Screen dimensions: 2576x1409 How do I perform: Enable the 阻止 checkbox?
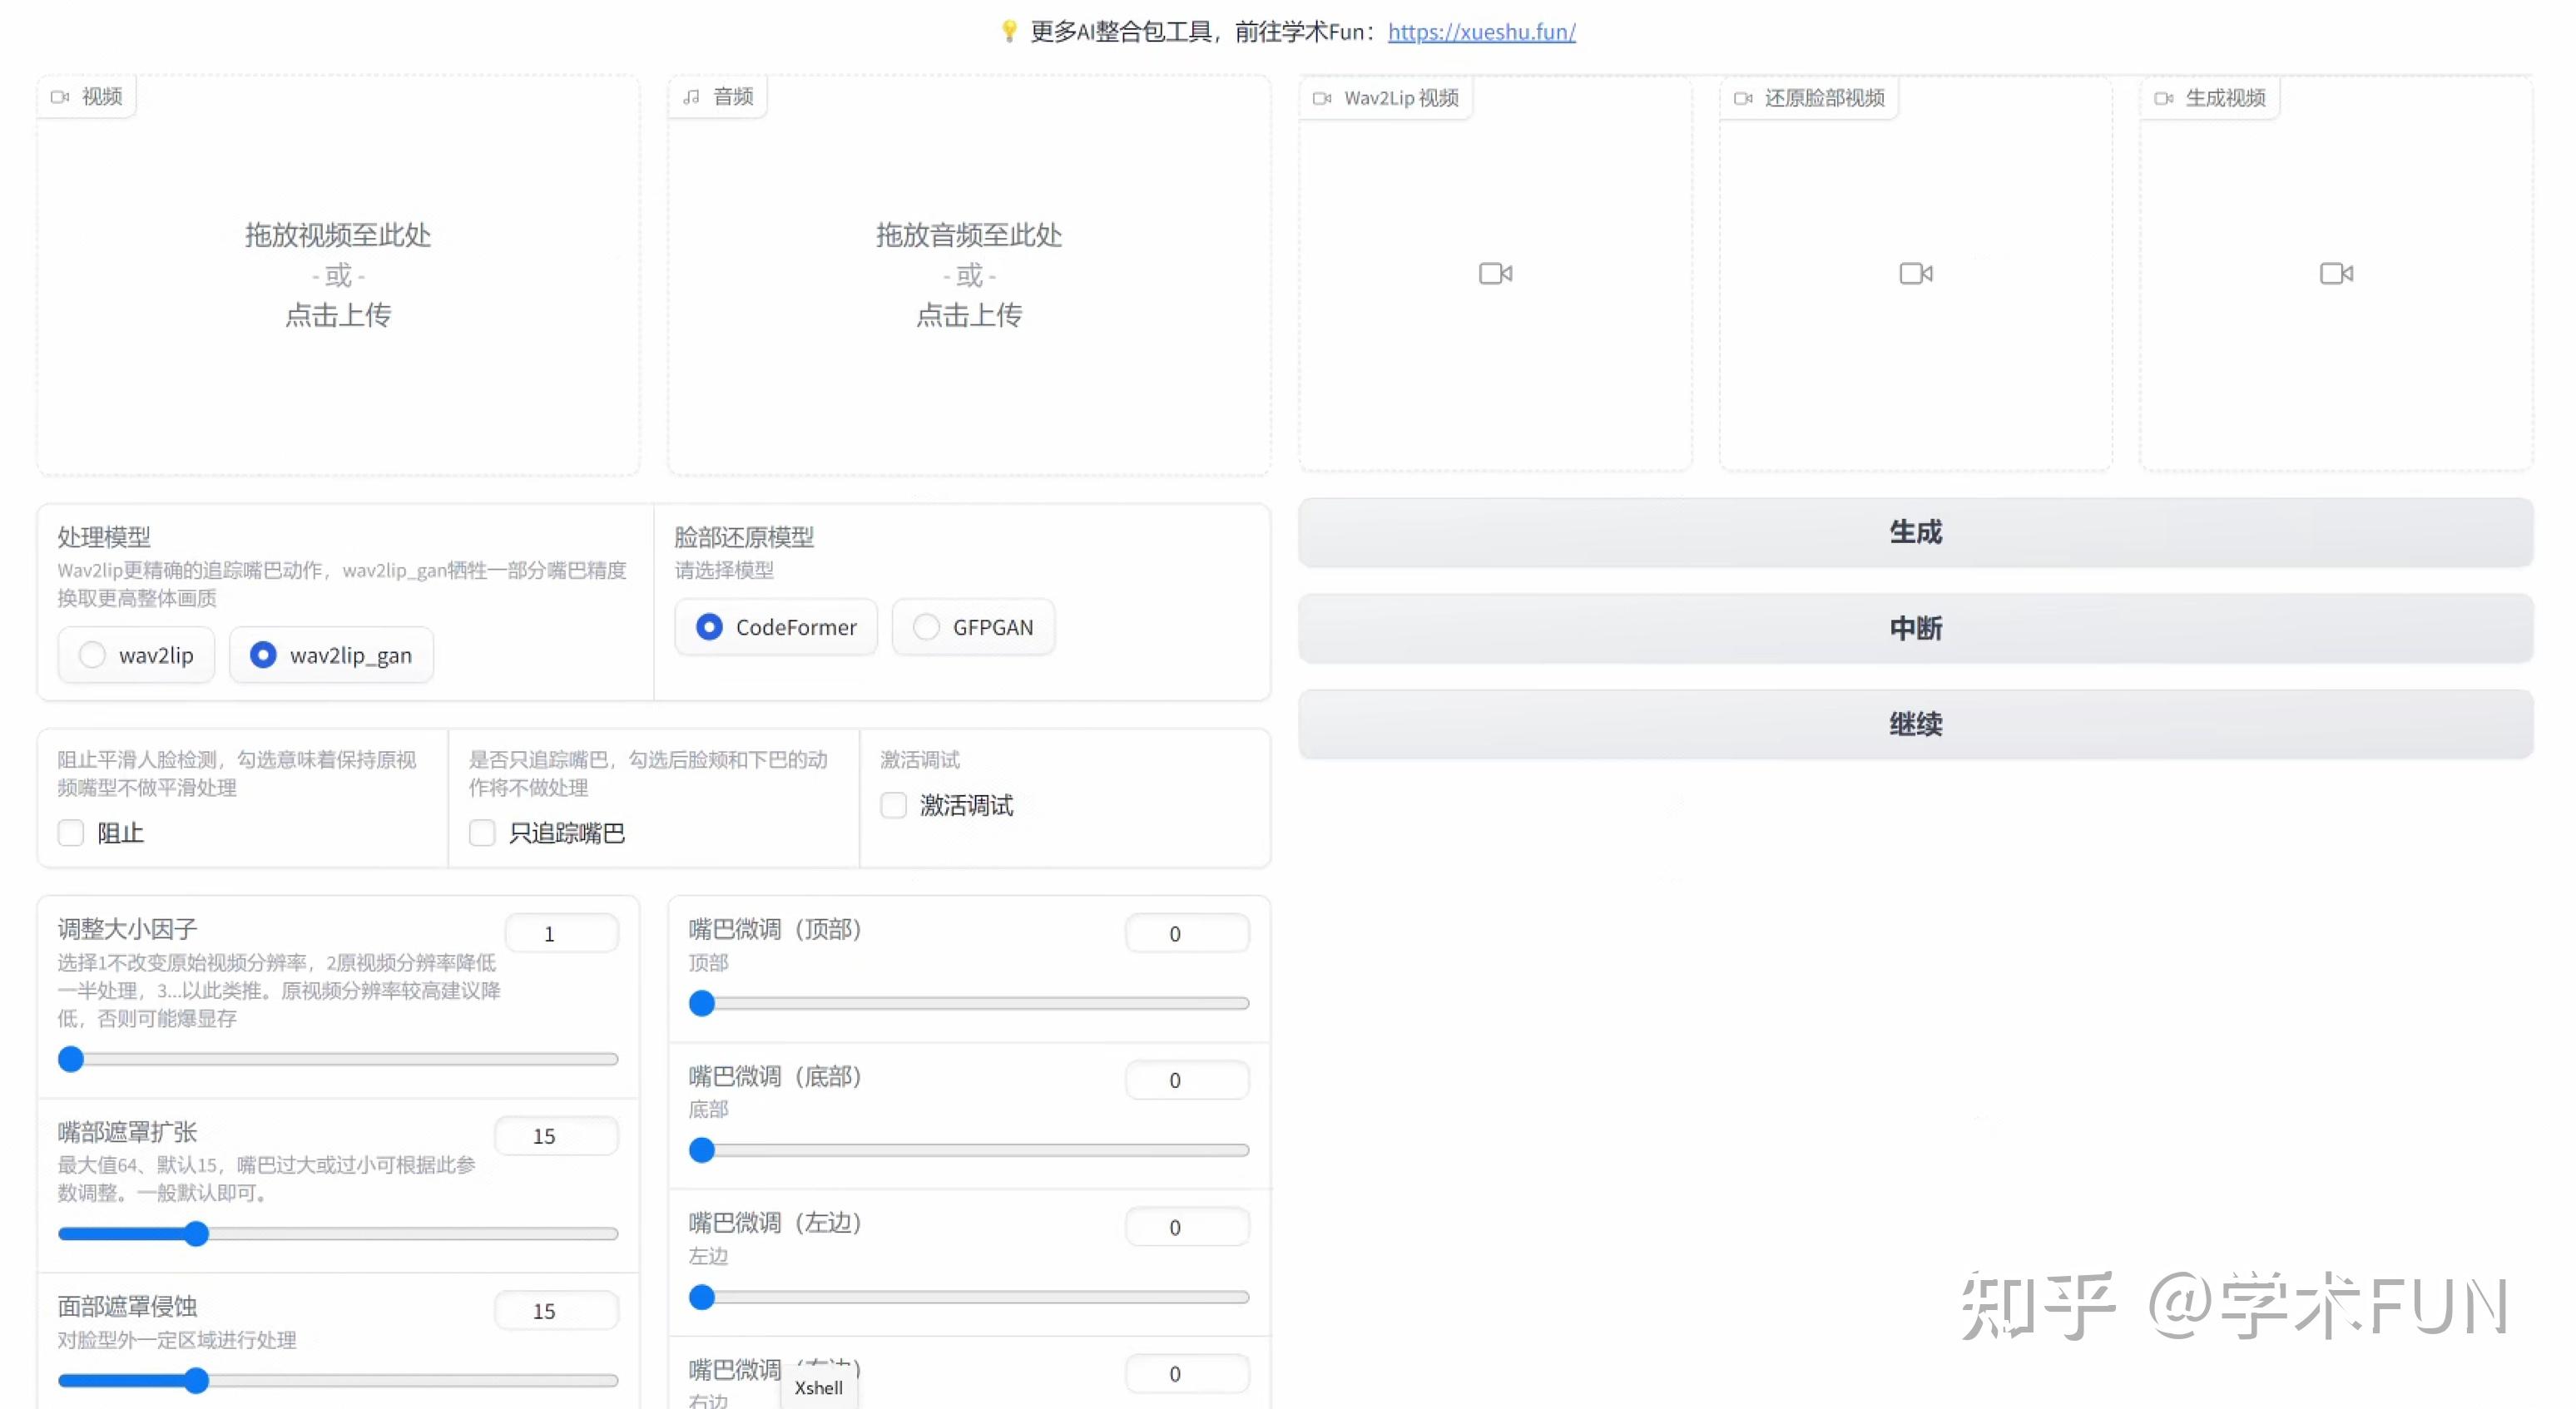71,833
